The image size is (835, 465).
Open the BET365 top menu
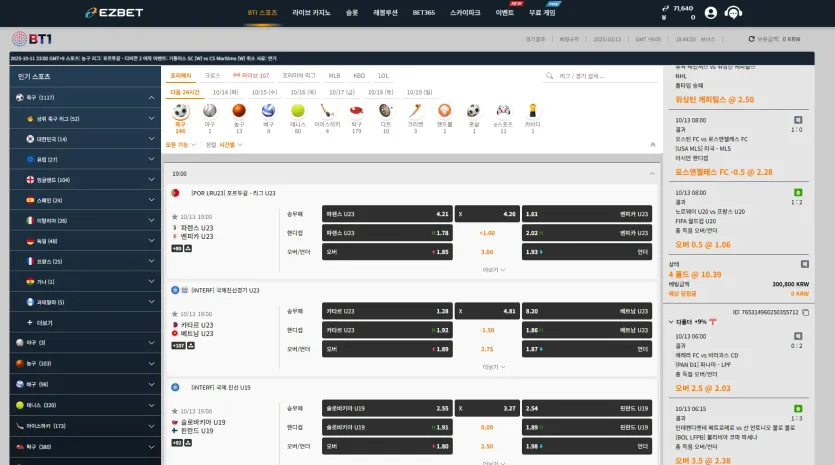click(424, 13)
